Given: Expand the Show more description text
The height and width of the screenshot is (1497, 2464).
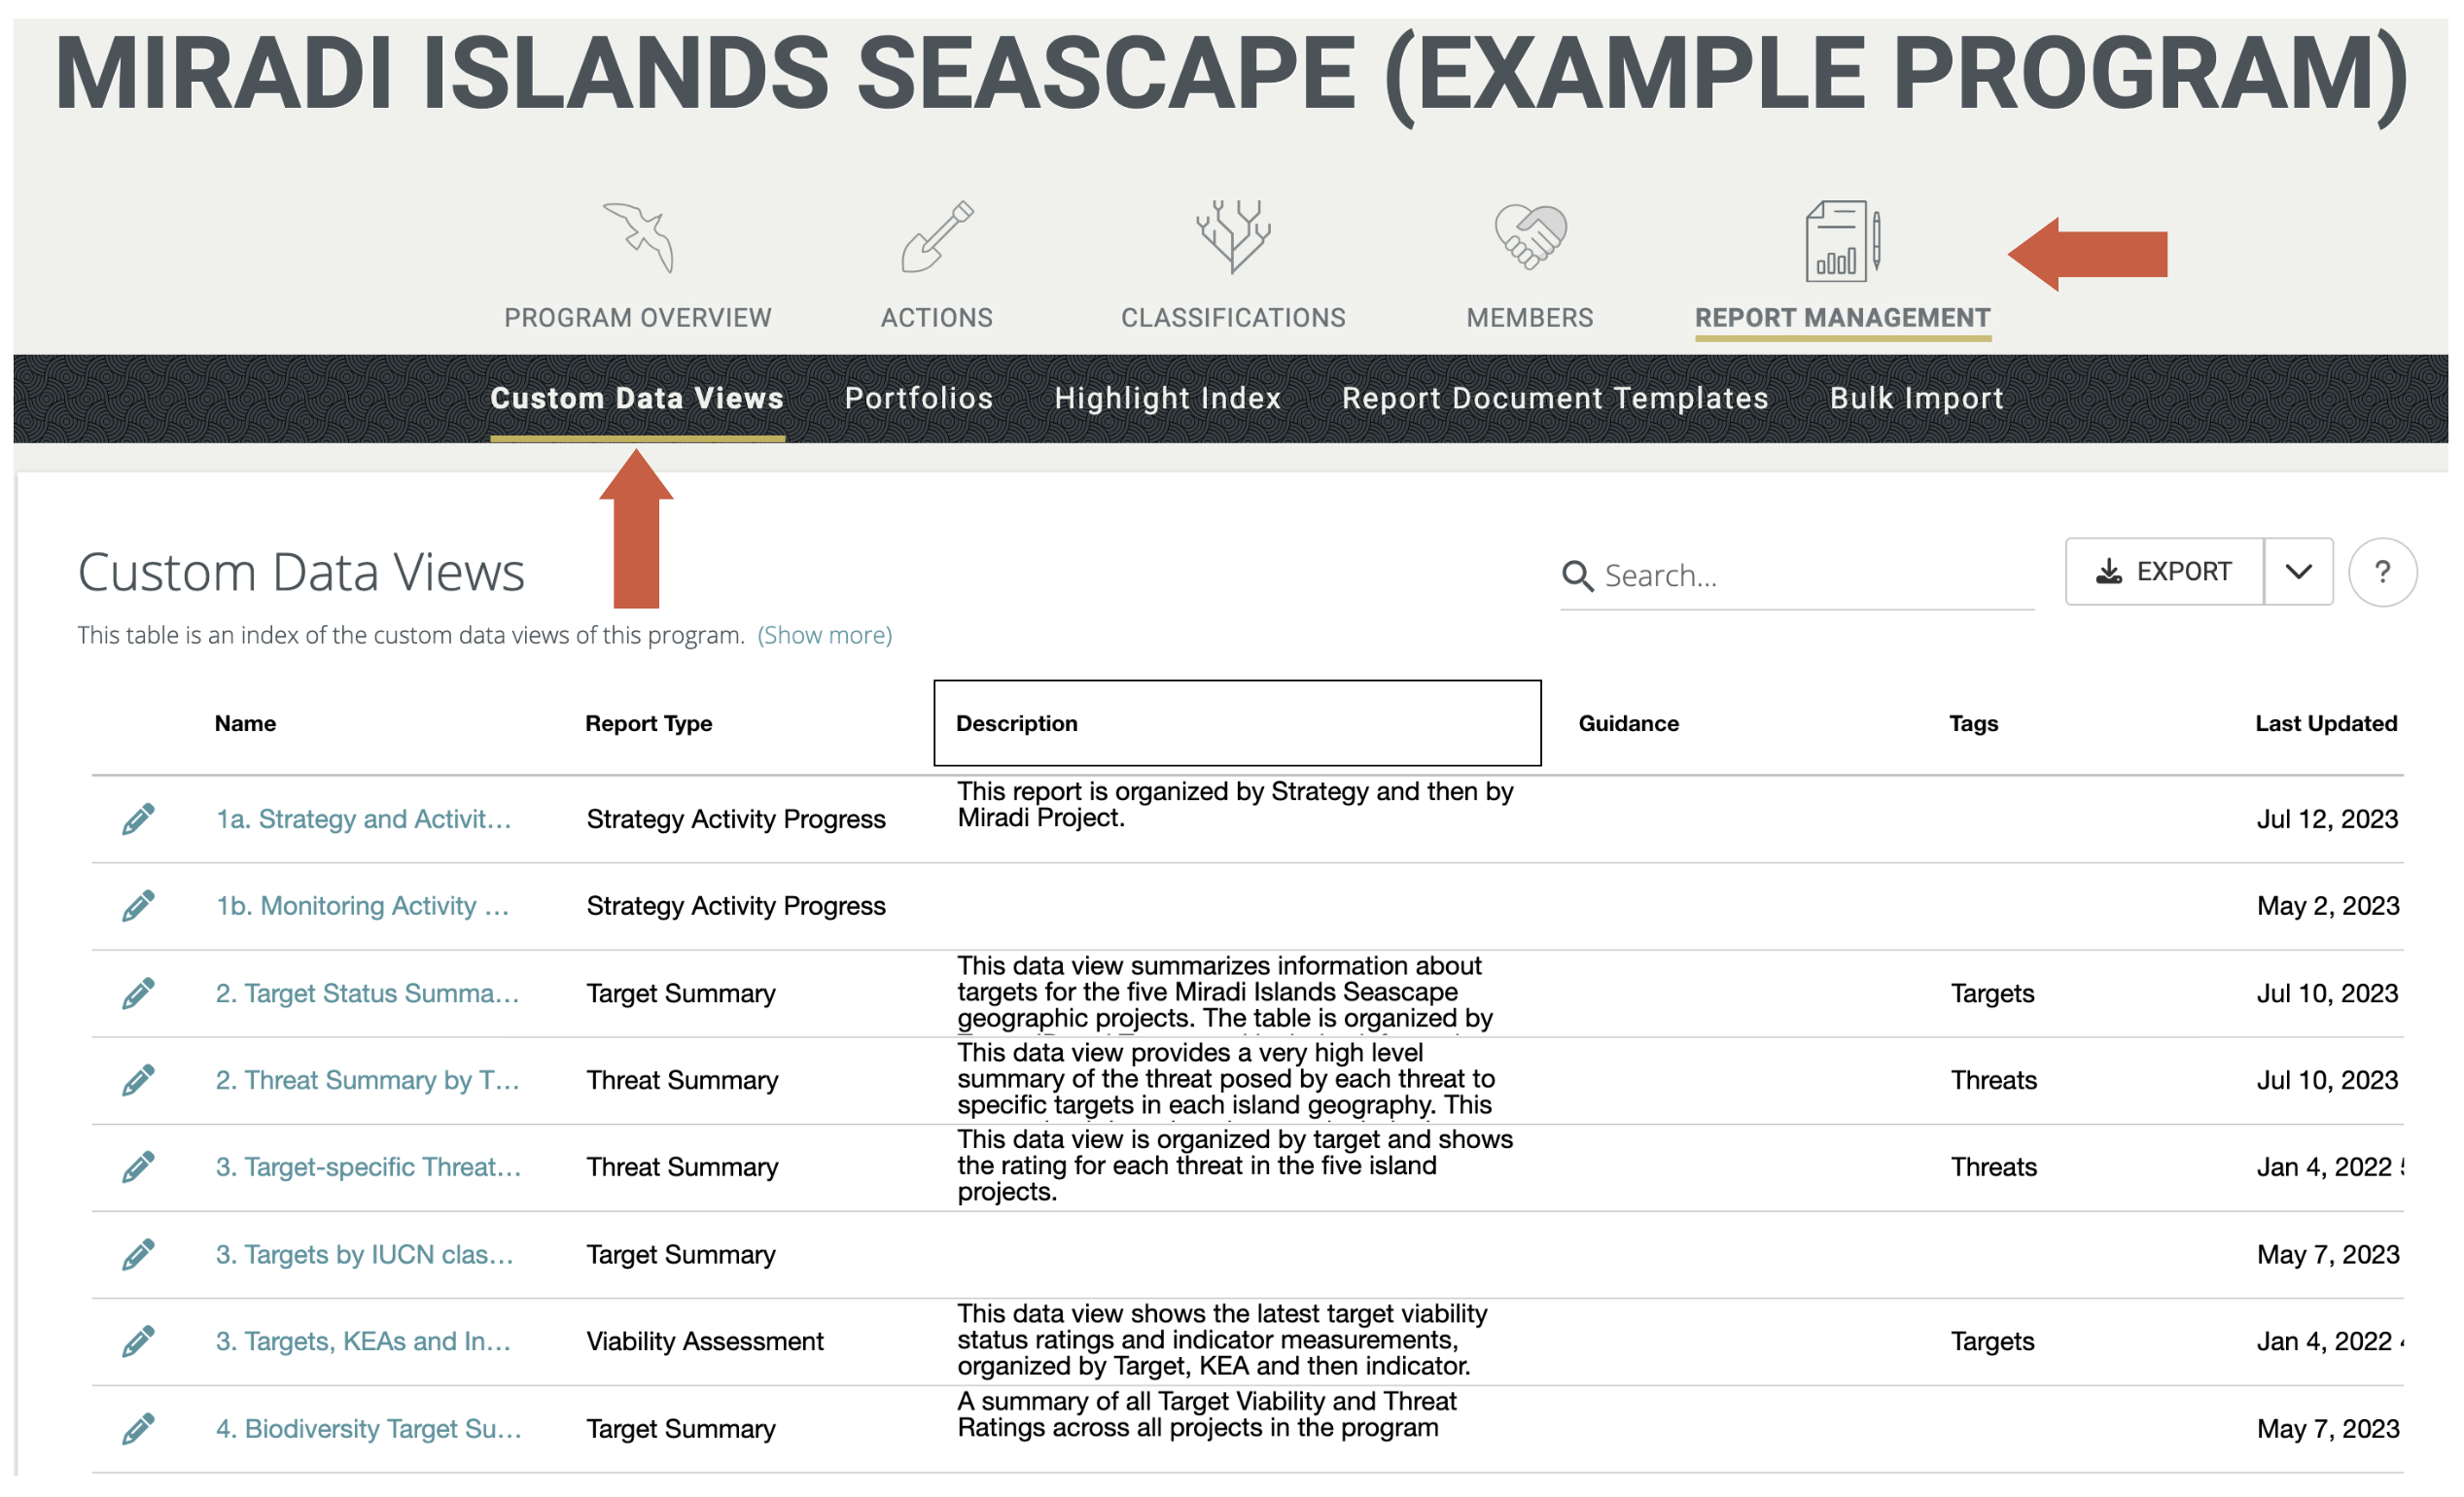Looking at the screenshot, I should click(x=824, y=634).
